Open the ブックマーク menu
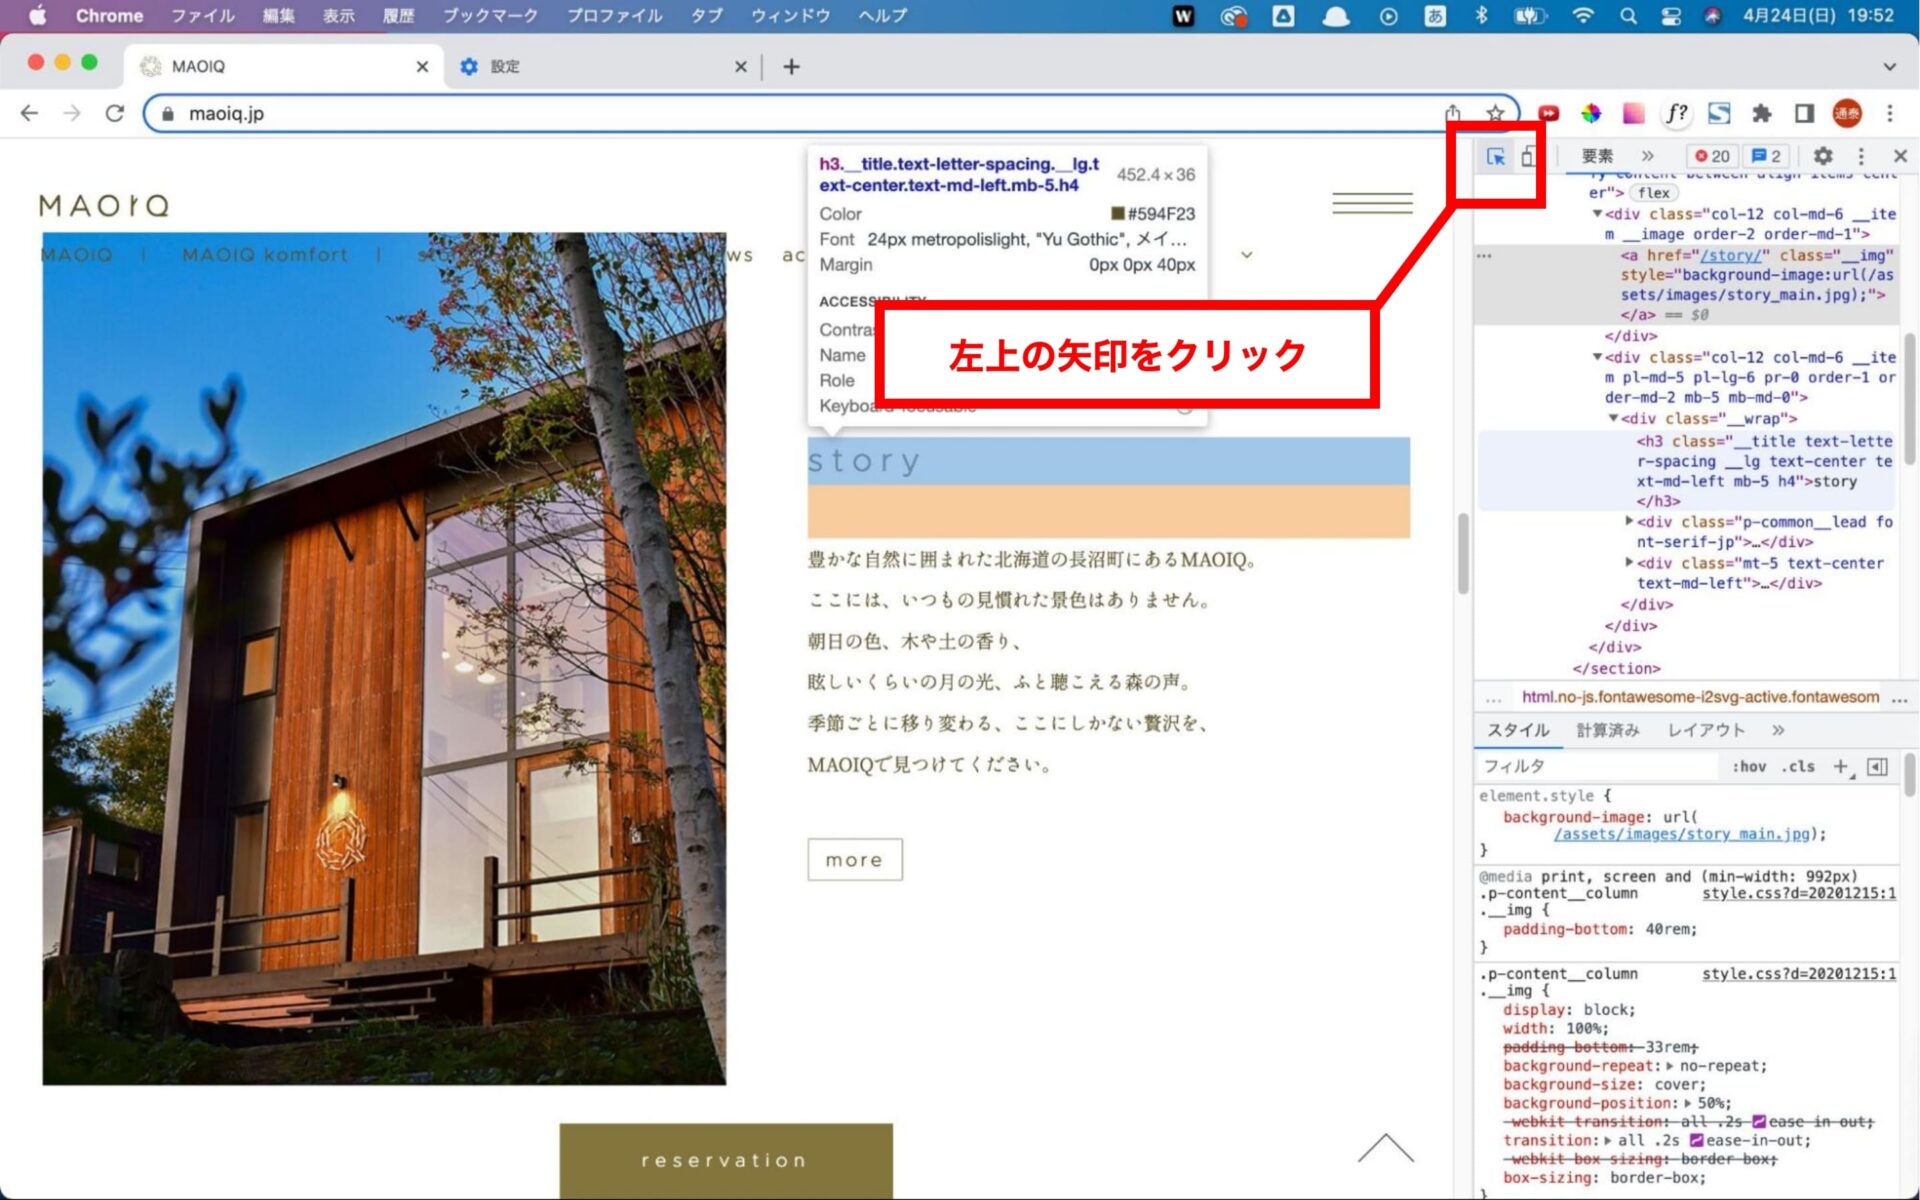Screen dimensions: 1920x1200 coord(490,15)
